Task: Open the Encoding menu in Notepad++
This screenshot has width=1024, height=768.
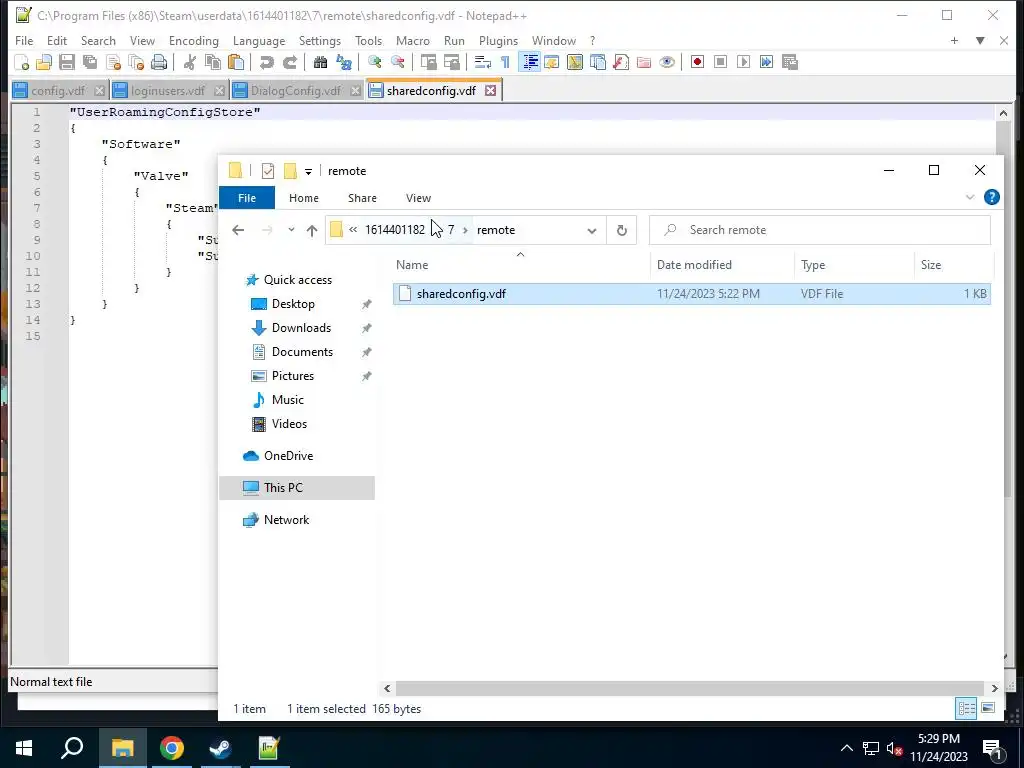Action: coord(194,40)
